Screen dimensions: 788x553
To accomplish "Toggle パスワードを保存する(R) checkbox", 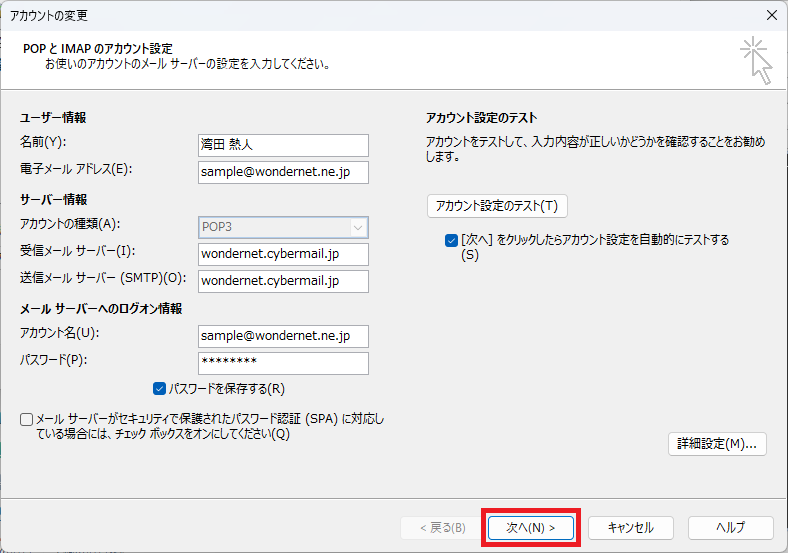I will click(x=159, y=389).
